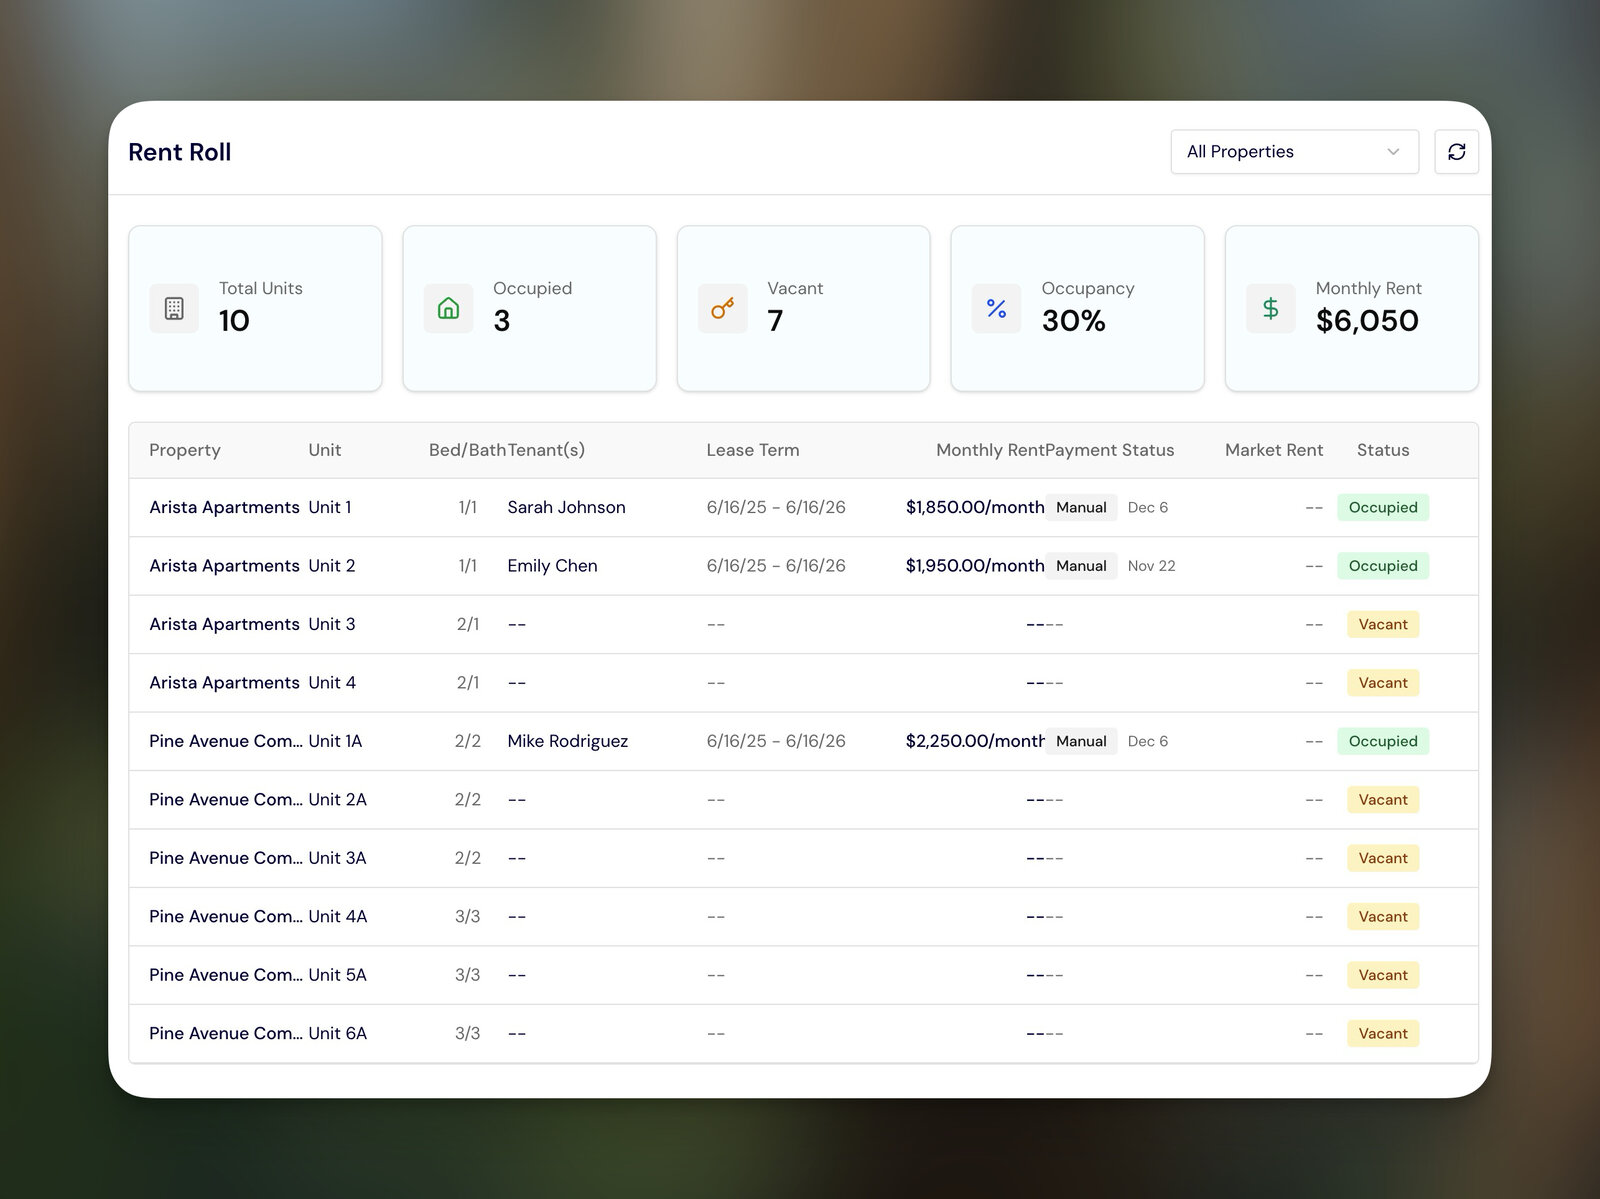Toggle the Manual badge on Mike Rodriguez's row
The height and width of the screenshot is (1199, 1600).
1081,741
